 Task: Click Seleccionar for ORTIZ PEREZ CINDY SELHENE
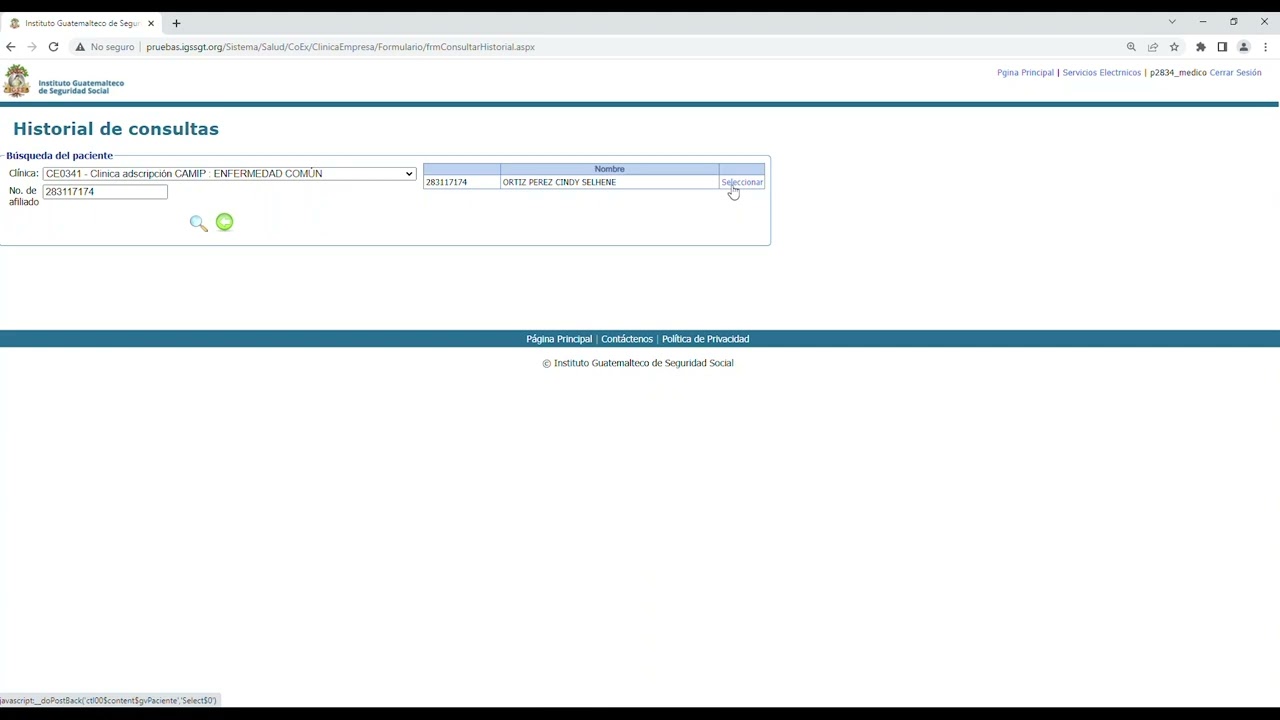(742, 182)
